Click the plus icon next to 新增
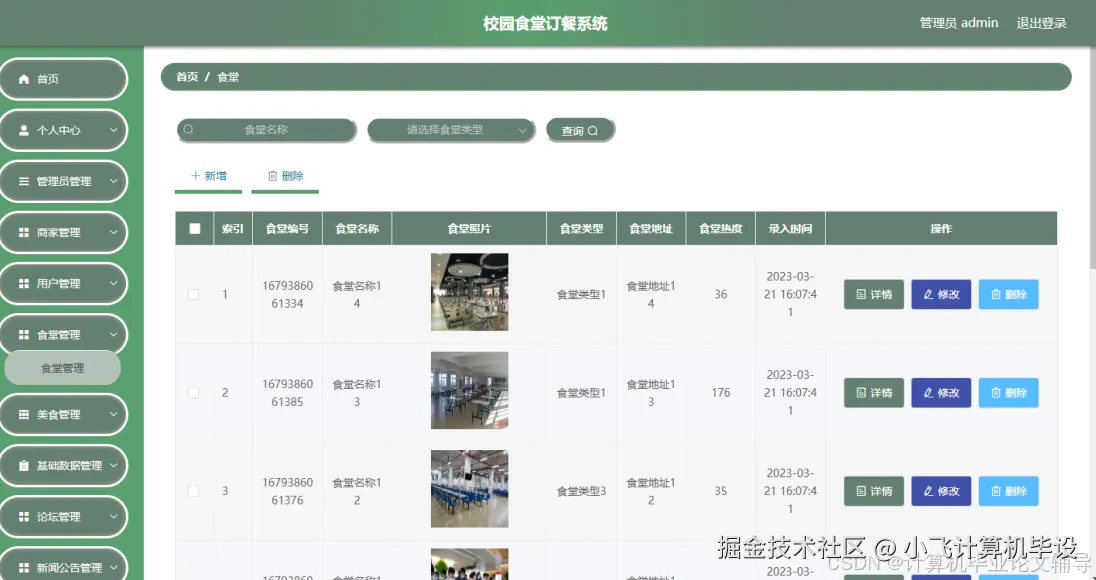The width and height of the screenshot is (1096, 580). [194, 175]
